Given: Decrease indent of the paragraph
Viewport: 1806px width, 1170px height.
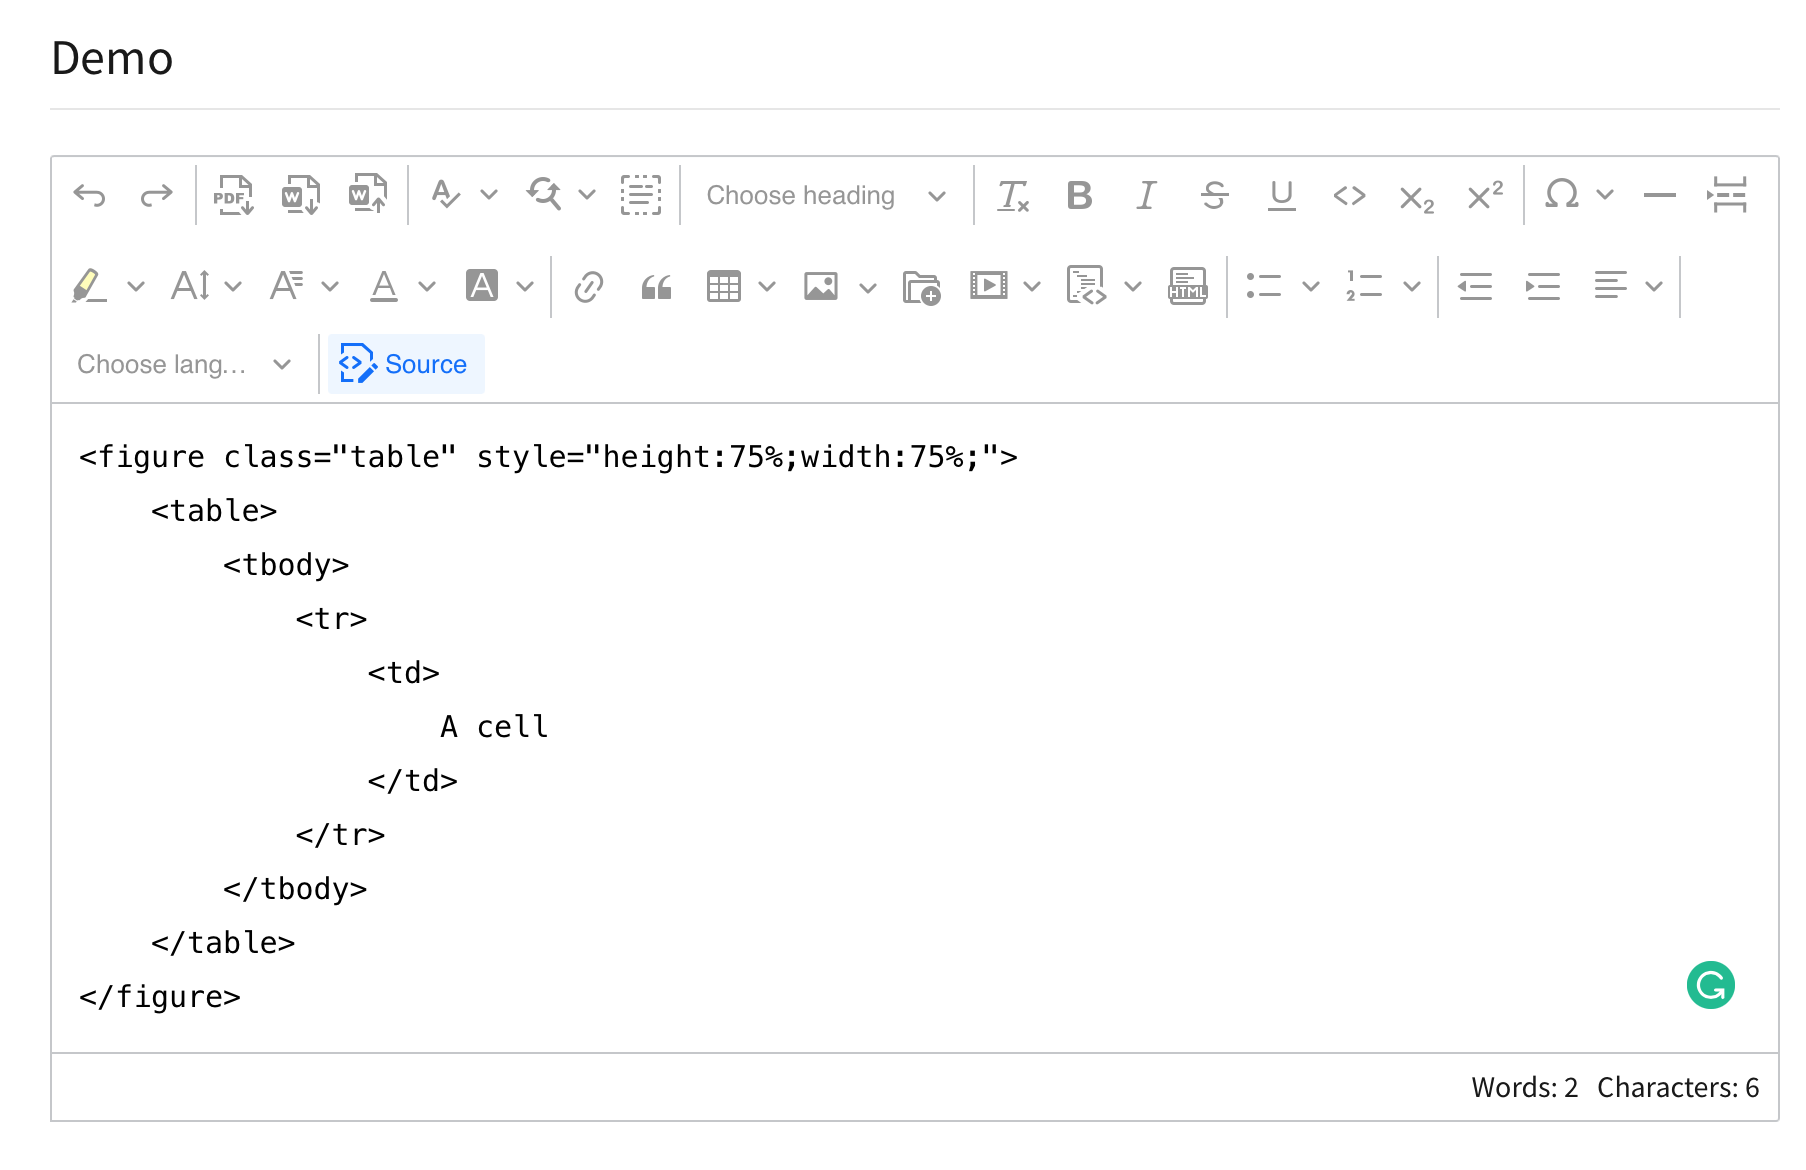Looking at the screenshot, I should point(1475,287).
